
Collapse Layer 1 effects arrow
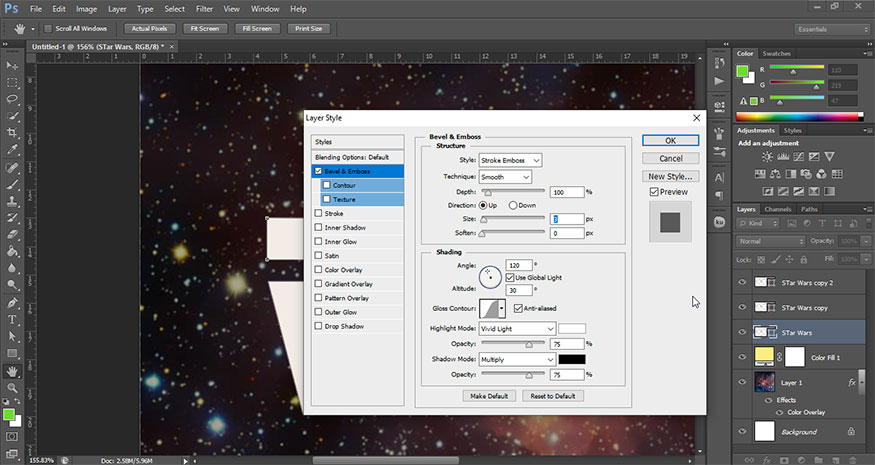click(862, 383)
